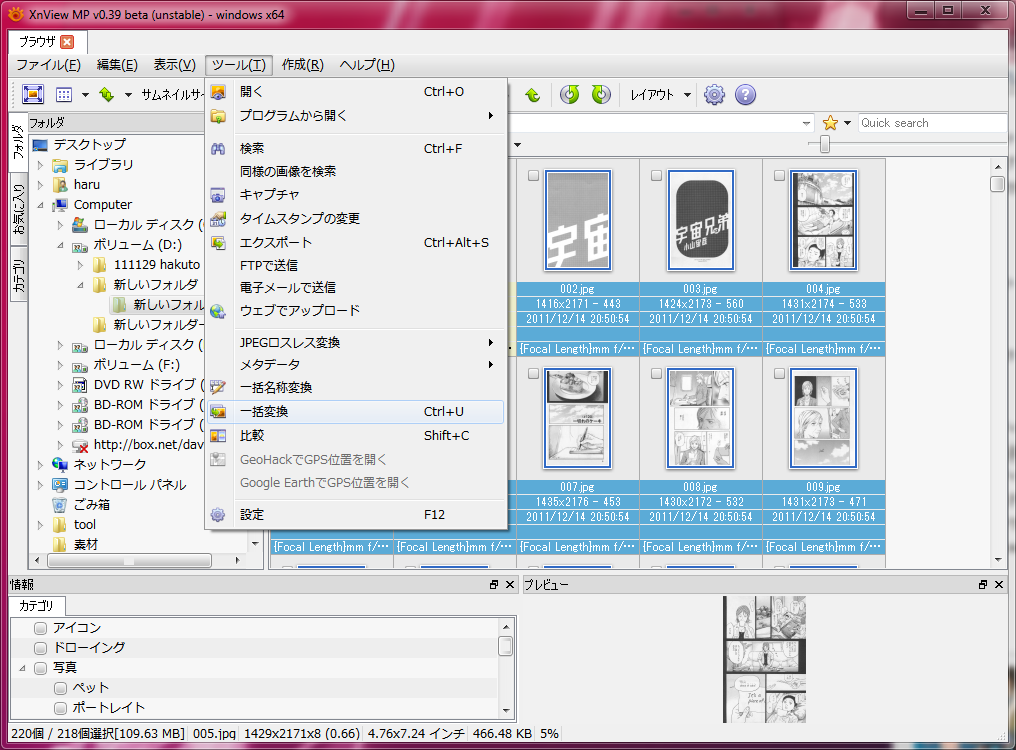Screen dimensions: 1016x750
Task: Open the 編集(E) menu
Action: 117,65
